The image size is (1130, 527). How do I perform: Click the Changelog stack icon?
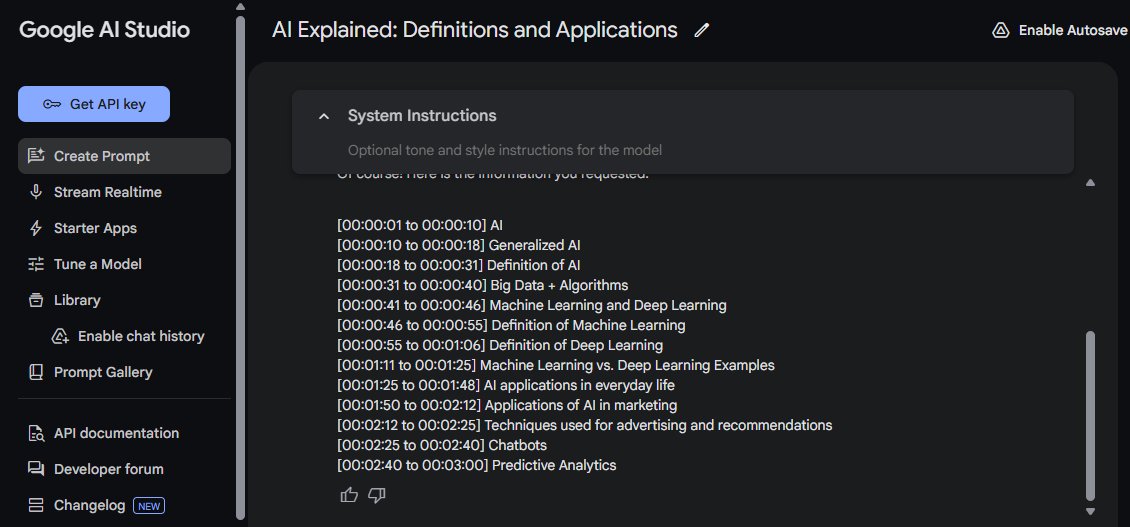click(x=36, y=505)
